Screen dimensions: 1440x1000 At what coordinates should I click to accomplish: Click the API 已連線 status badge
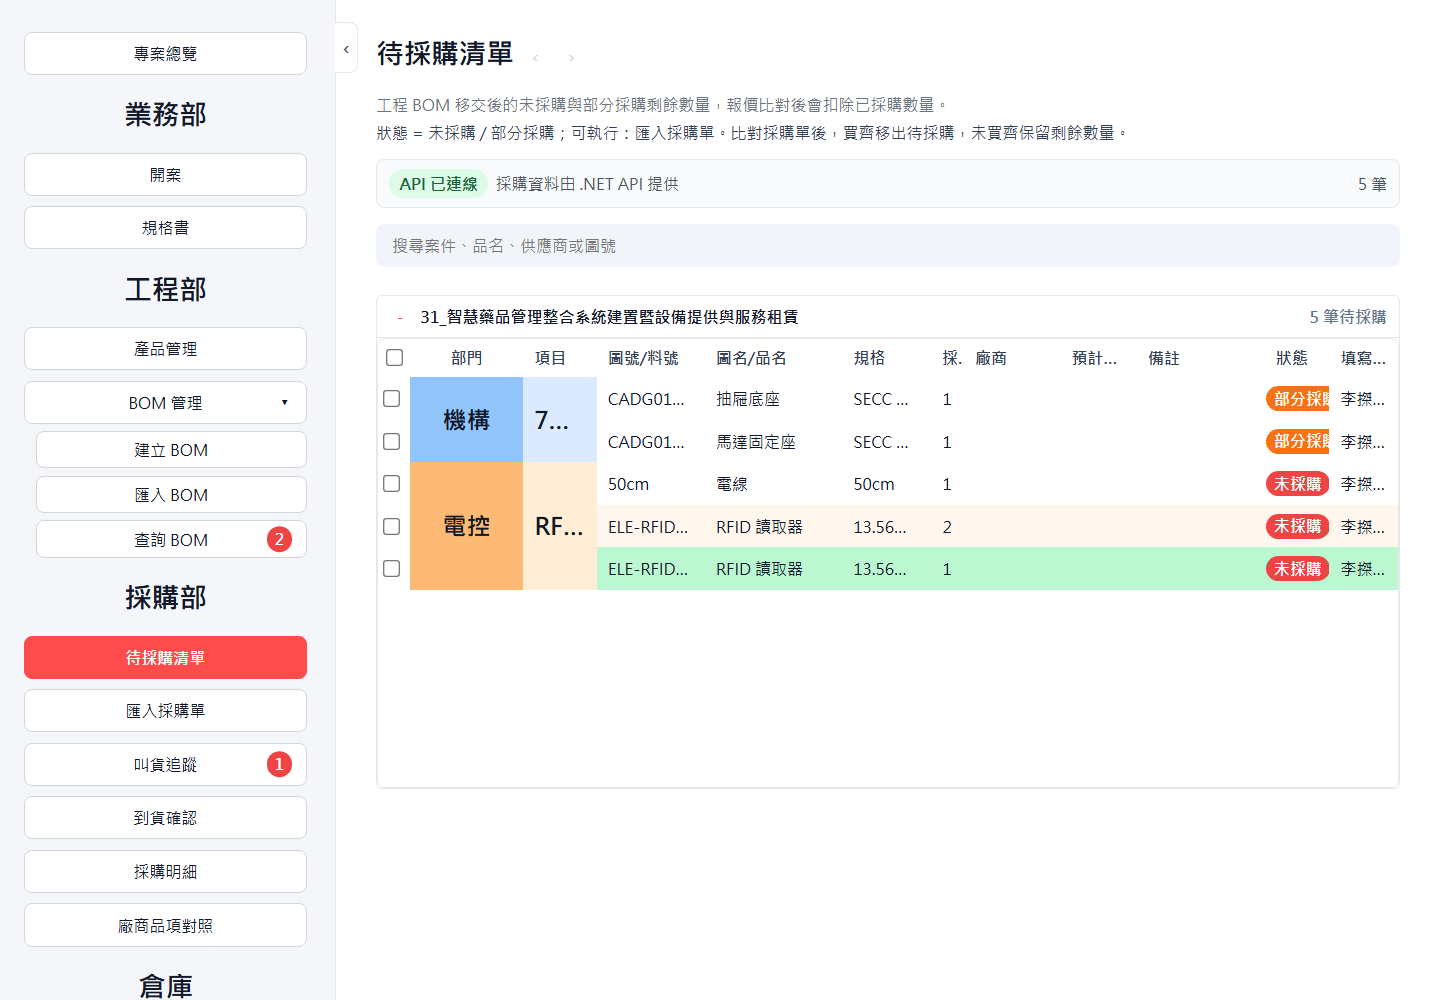pos(438,184)
